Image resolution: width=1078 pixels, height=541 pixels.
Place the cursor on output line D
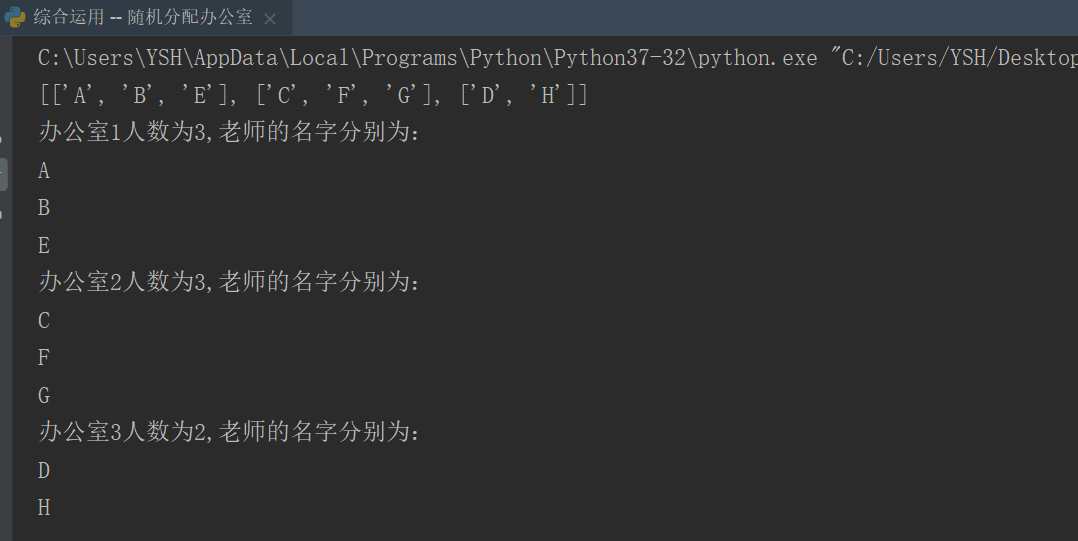click(x=44, y=470)
